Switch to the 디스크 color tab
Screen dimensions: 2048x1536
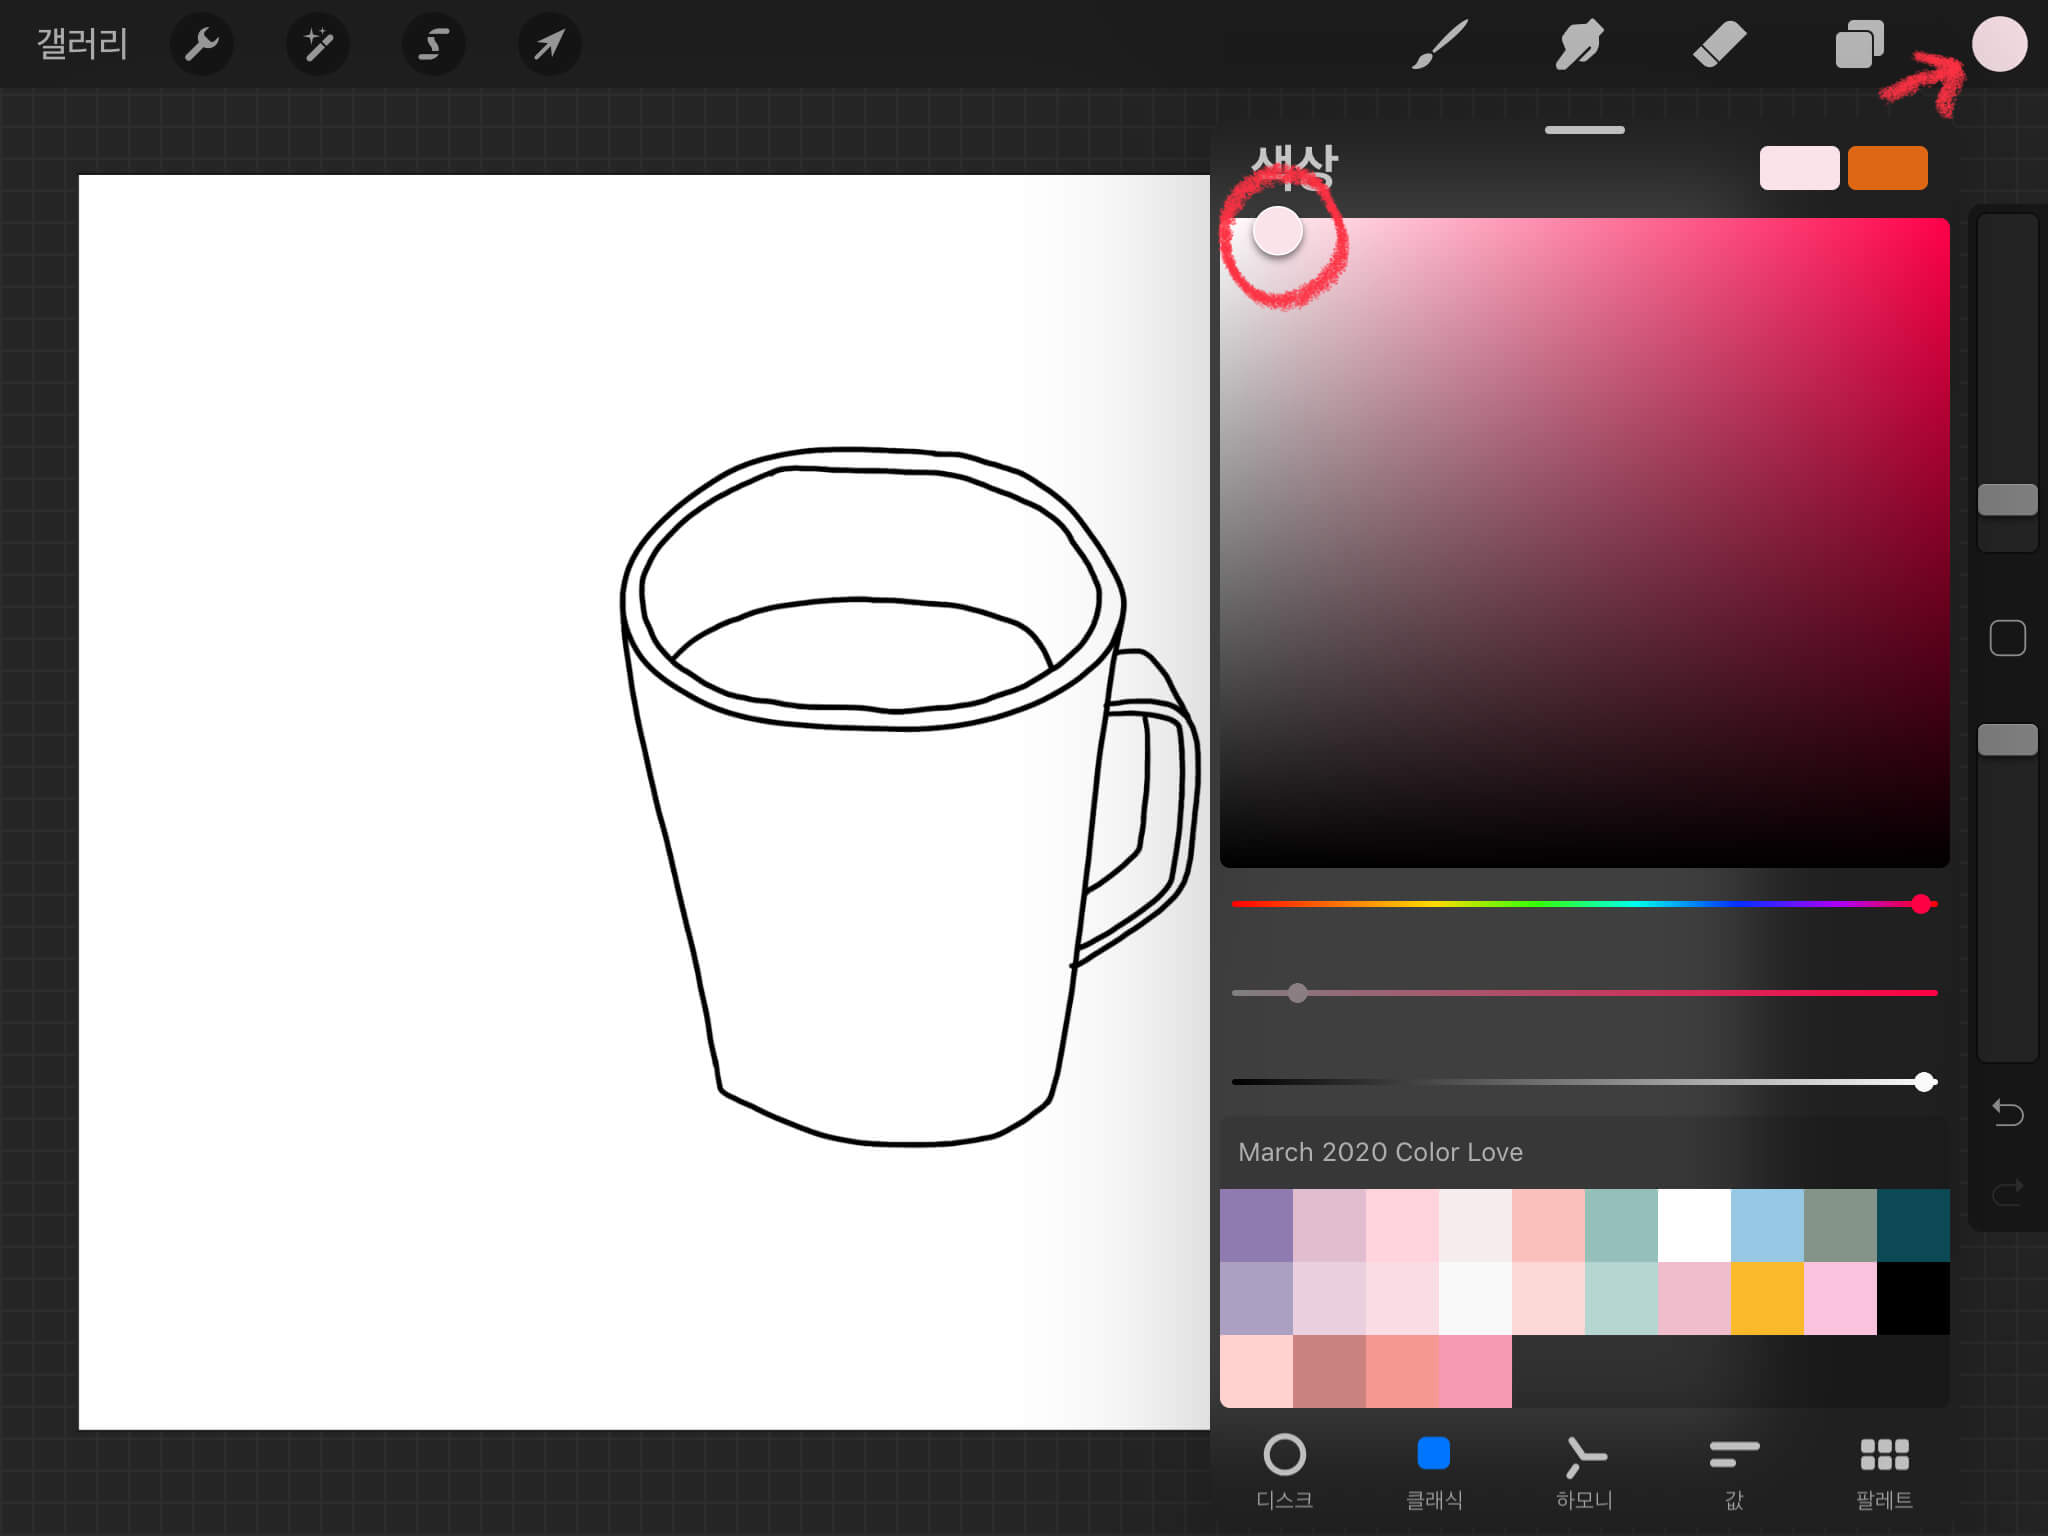(x=1284, y=1470)
